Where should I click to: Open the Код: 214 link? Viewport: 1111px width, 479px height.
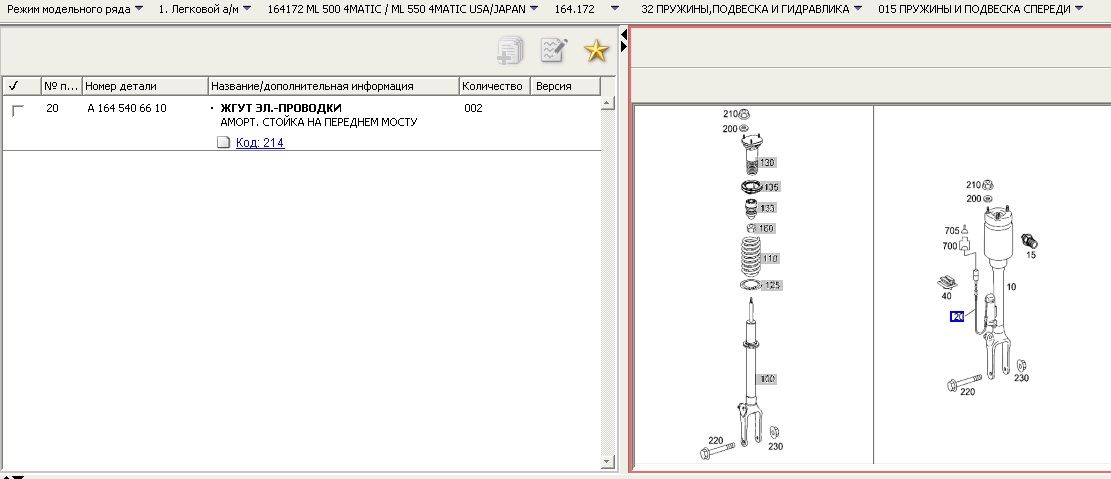260,143
